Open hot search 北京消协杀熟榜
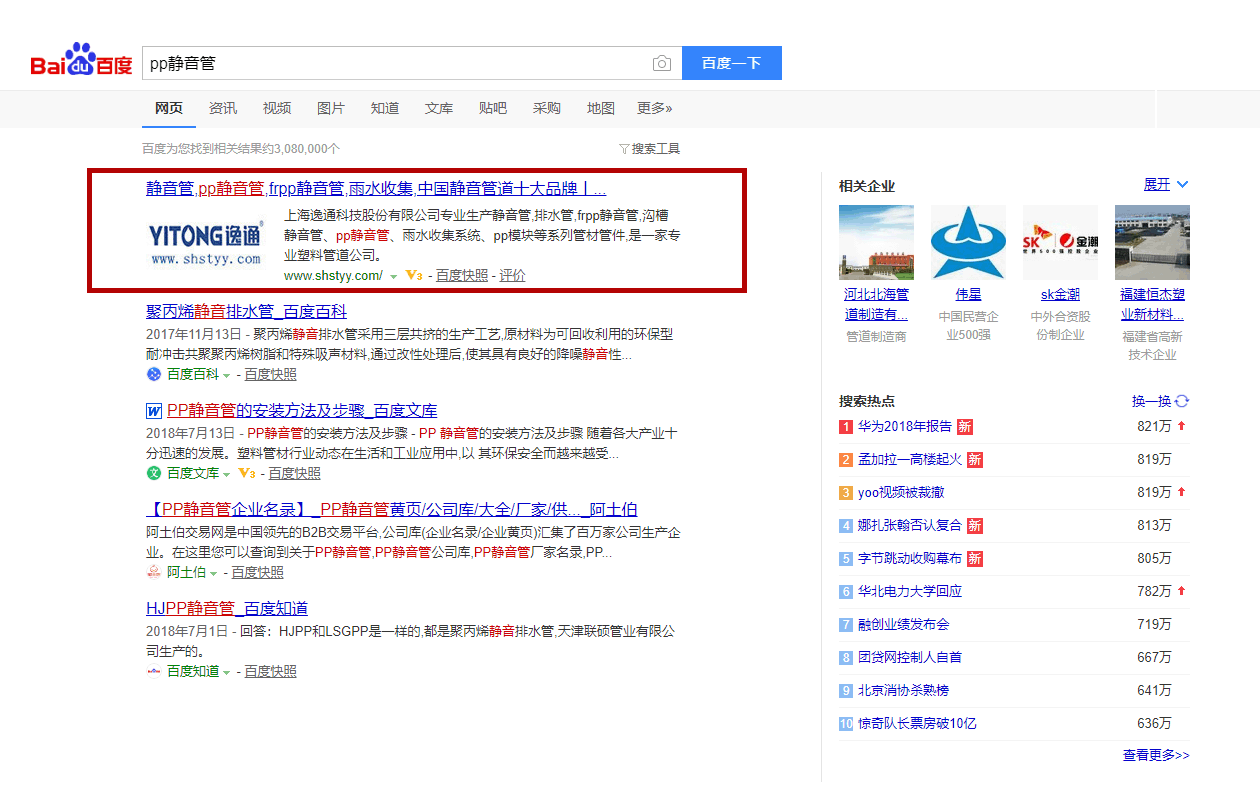Viewport: 1260px width, 809px height. 904,691
